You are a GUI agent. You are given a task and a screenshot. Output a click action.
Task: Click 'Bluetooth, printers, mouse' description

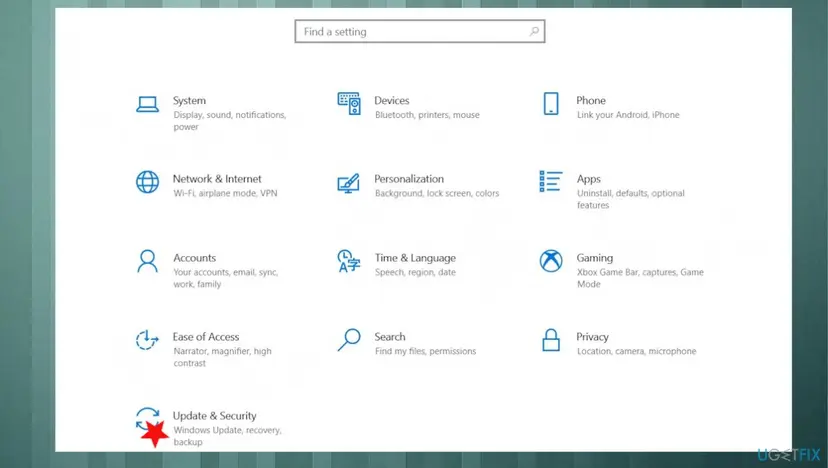[427, 115]
